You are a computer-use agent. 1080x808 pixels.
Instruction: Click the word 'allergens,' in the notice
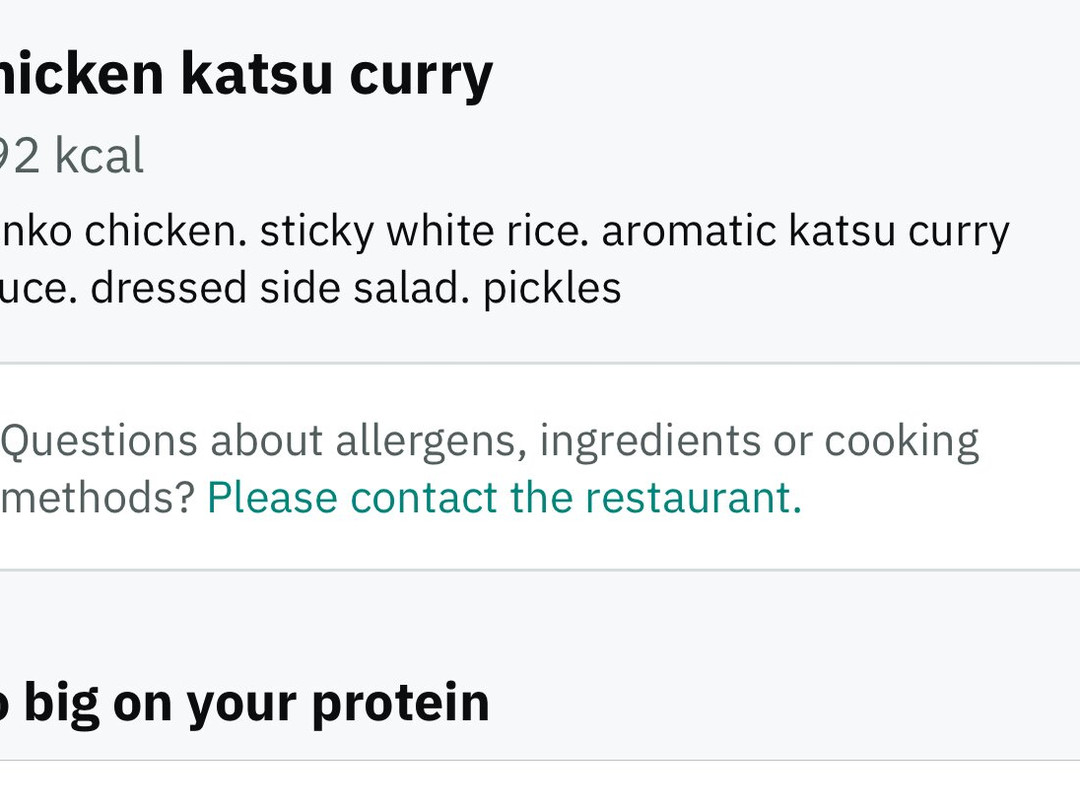[x=431, y=441]
